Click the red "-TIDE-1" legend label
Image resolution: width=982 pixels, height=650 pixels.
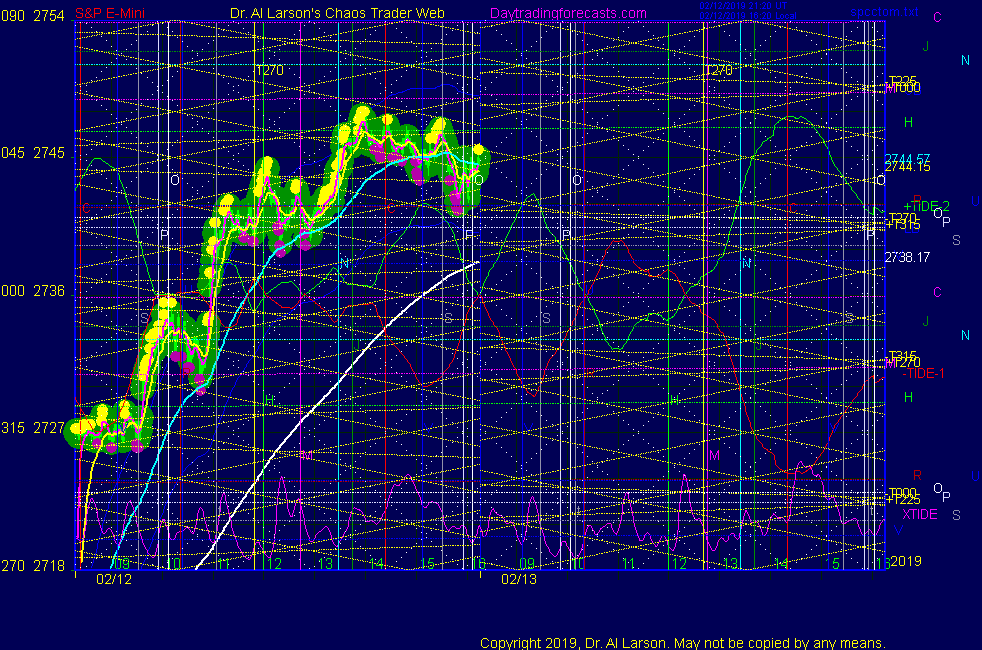point(923,373)
